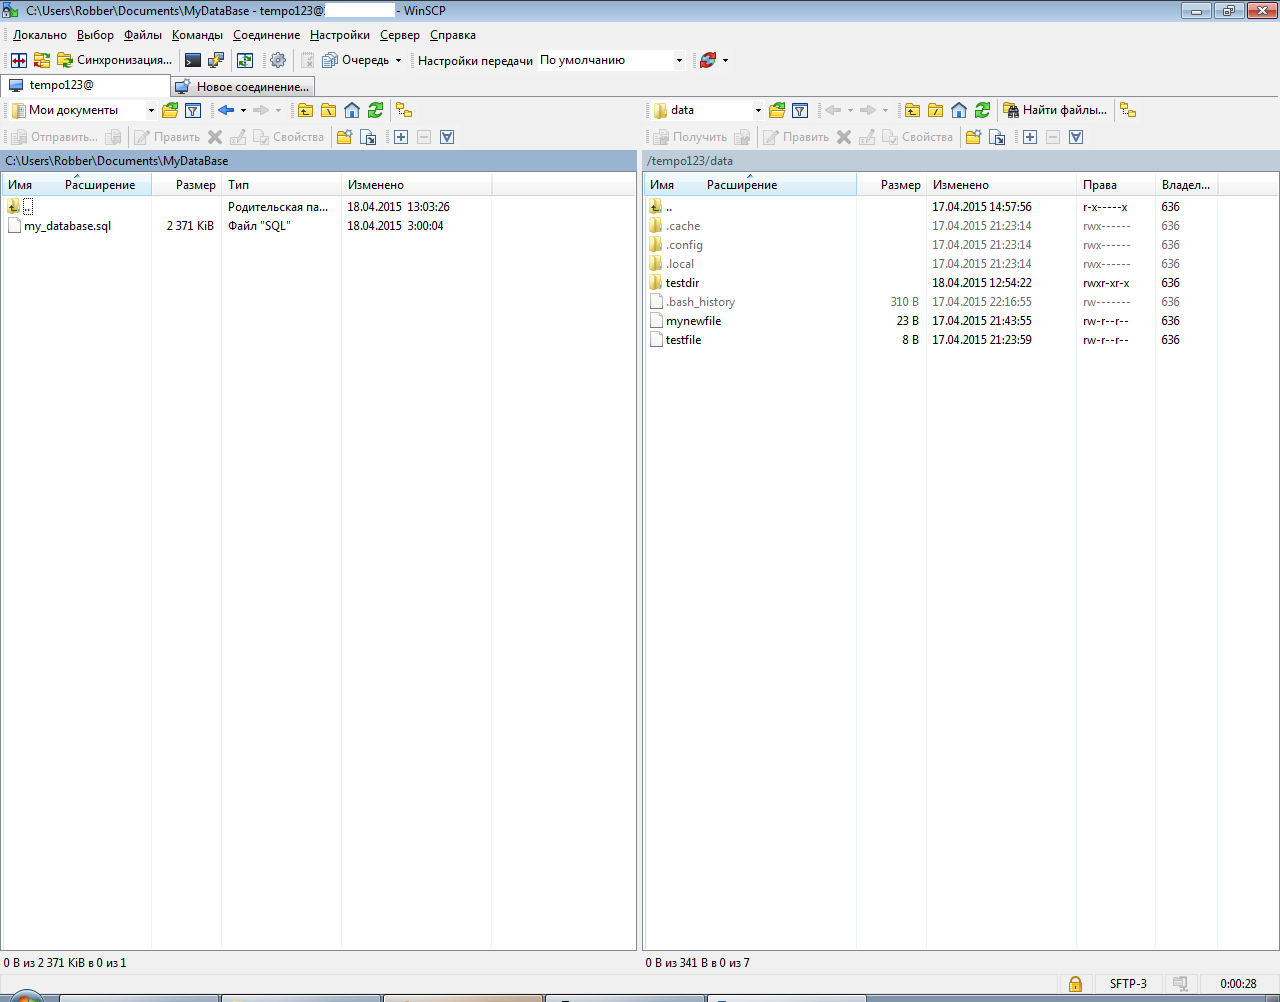Click the lock icon in status bar
Viewport: 1280px width, 1002px height.
tap(1075, 984)
